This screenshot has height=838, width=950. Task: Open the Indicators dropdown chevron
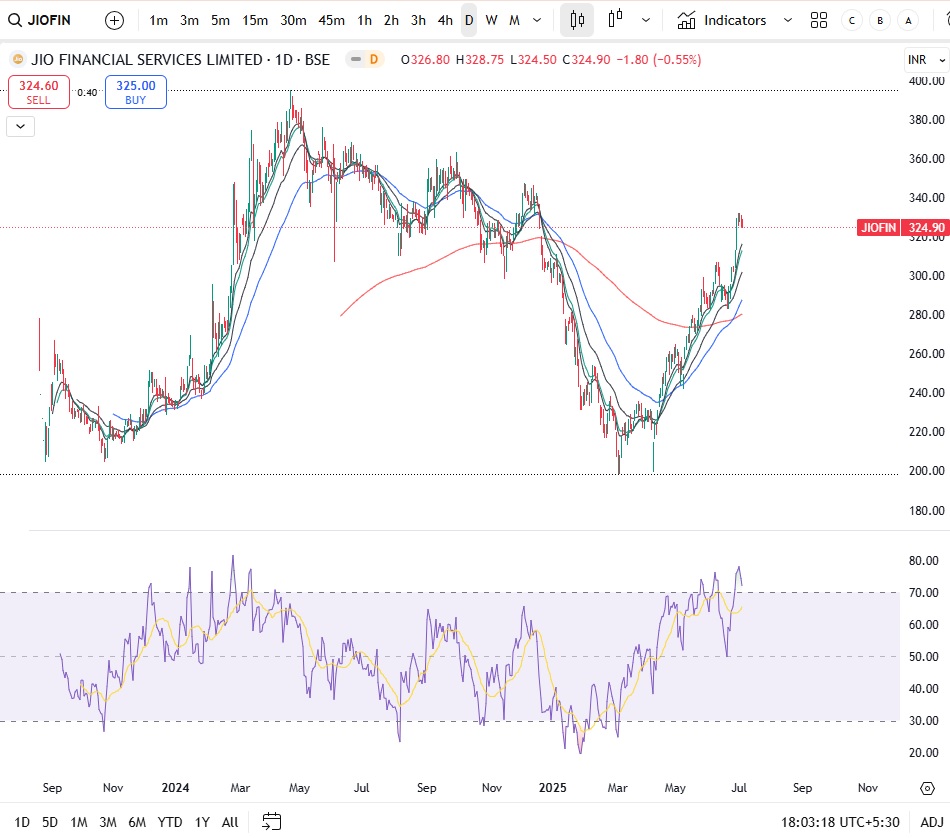click(x=787, y=20)
